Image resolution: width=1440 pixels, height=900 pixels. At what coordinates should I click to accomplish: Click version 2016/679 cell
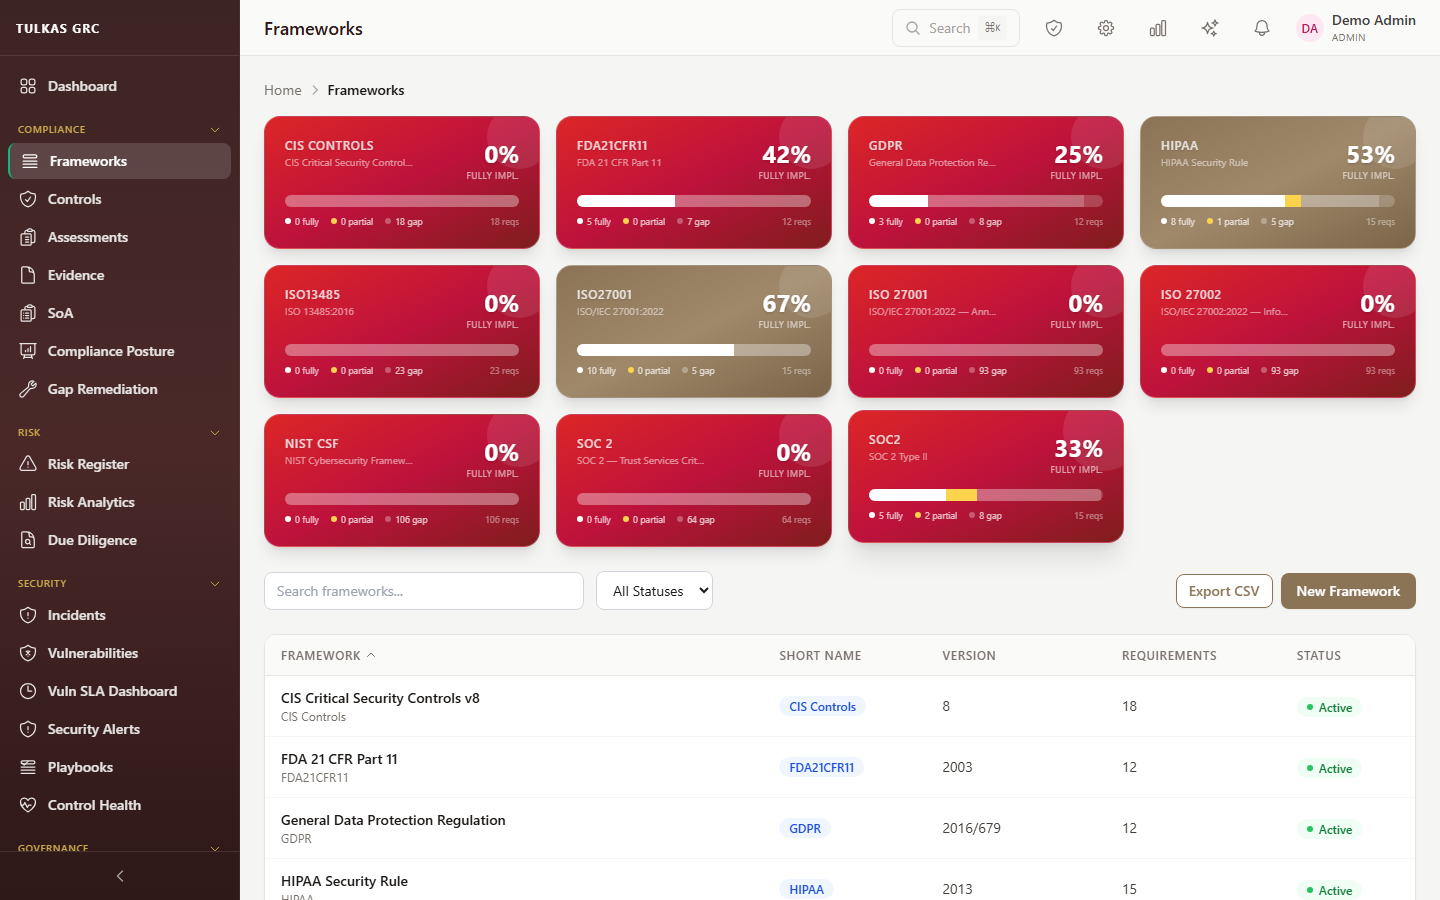(971, 828)
